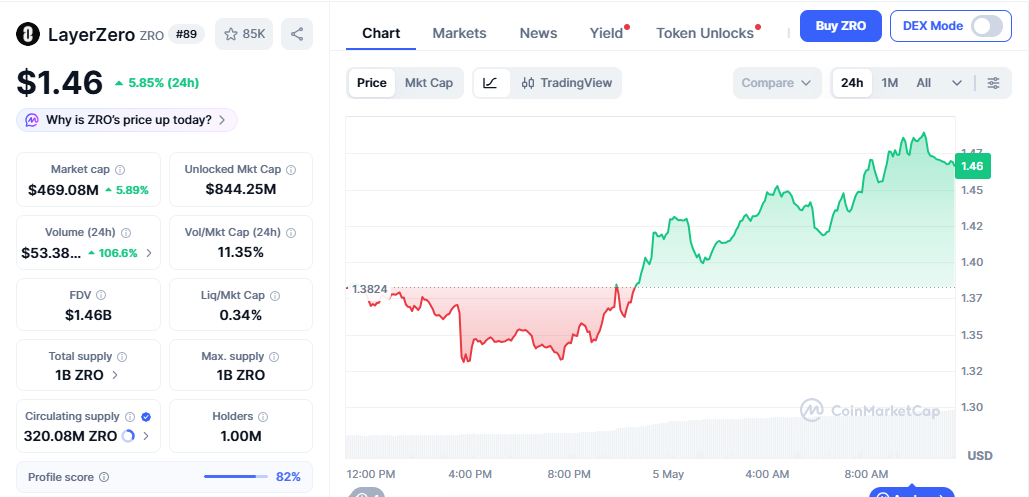The width and height of the screenshot is (1029, 497).
Task: Select the 24h time range
Action: pyautogui.click(x=852, y=83)
